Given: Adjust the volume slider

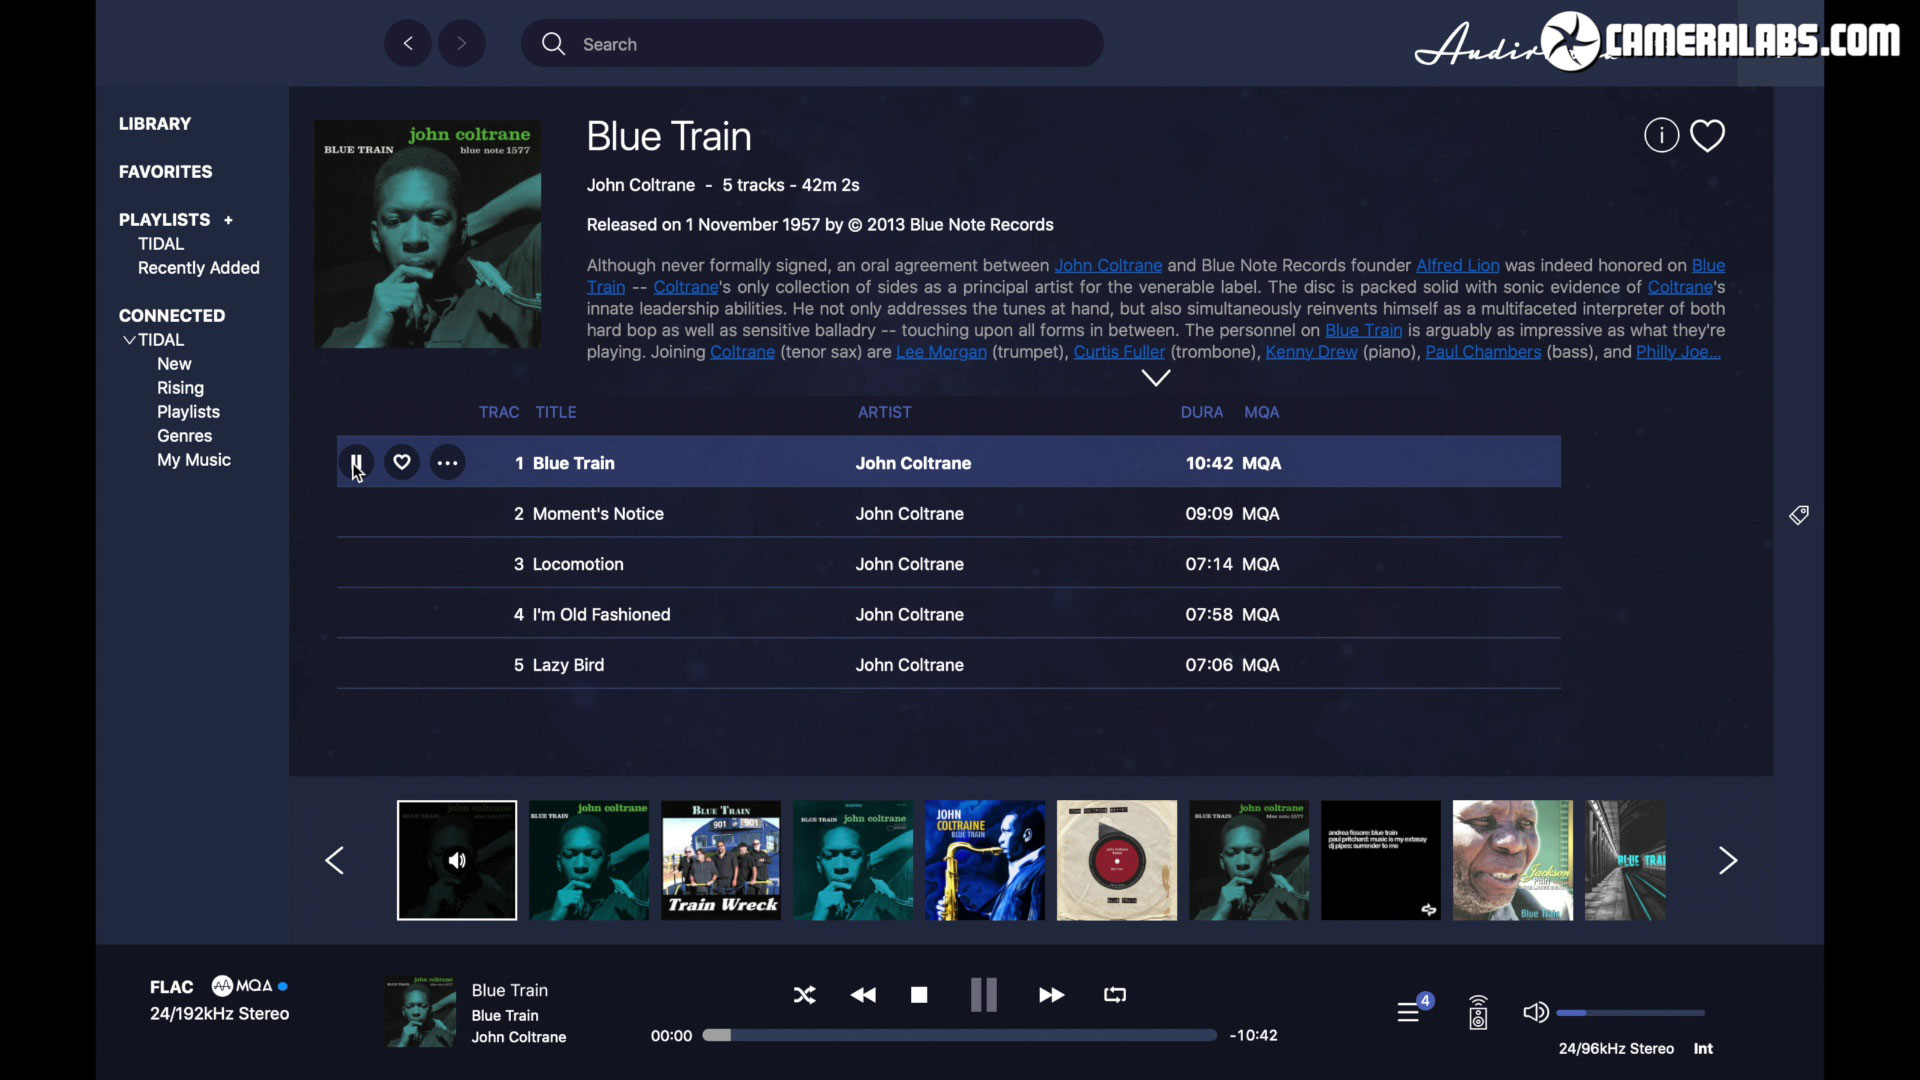Looking at the screenshot, I should [1630, 1013].
